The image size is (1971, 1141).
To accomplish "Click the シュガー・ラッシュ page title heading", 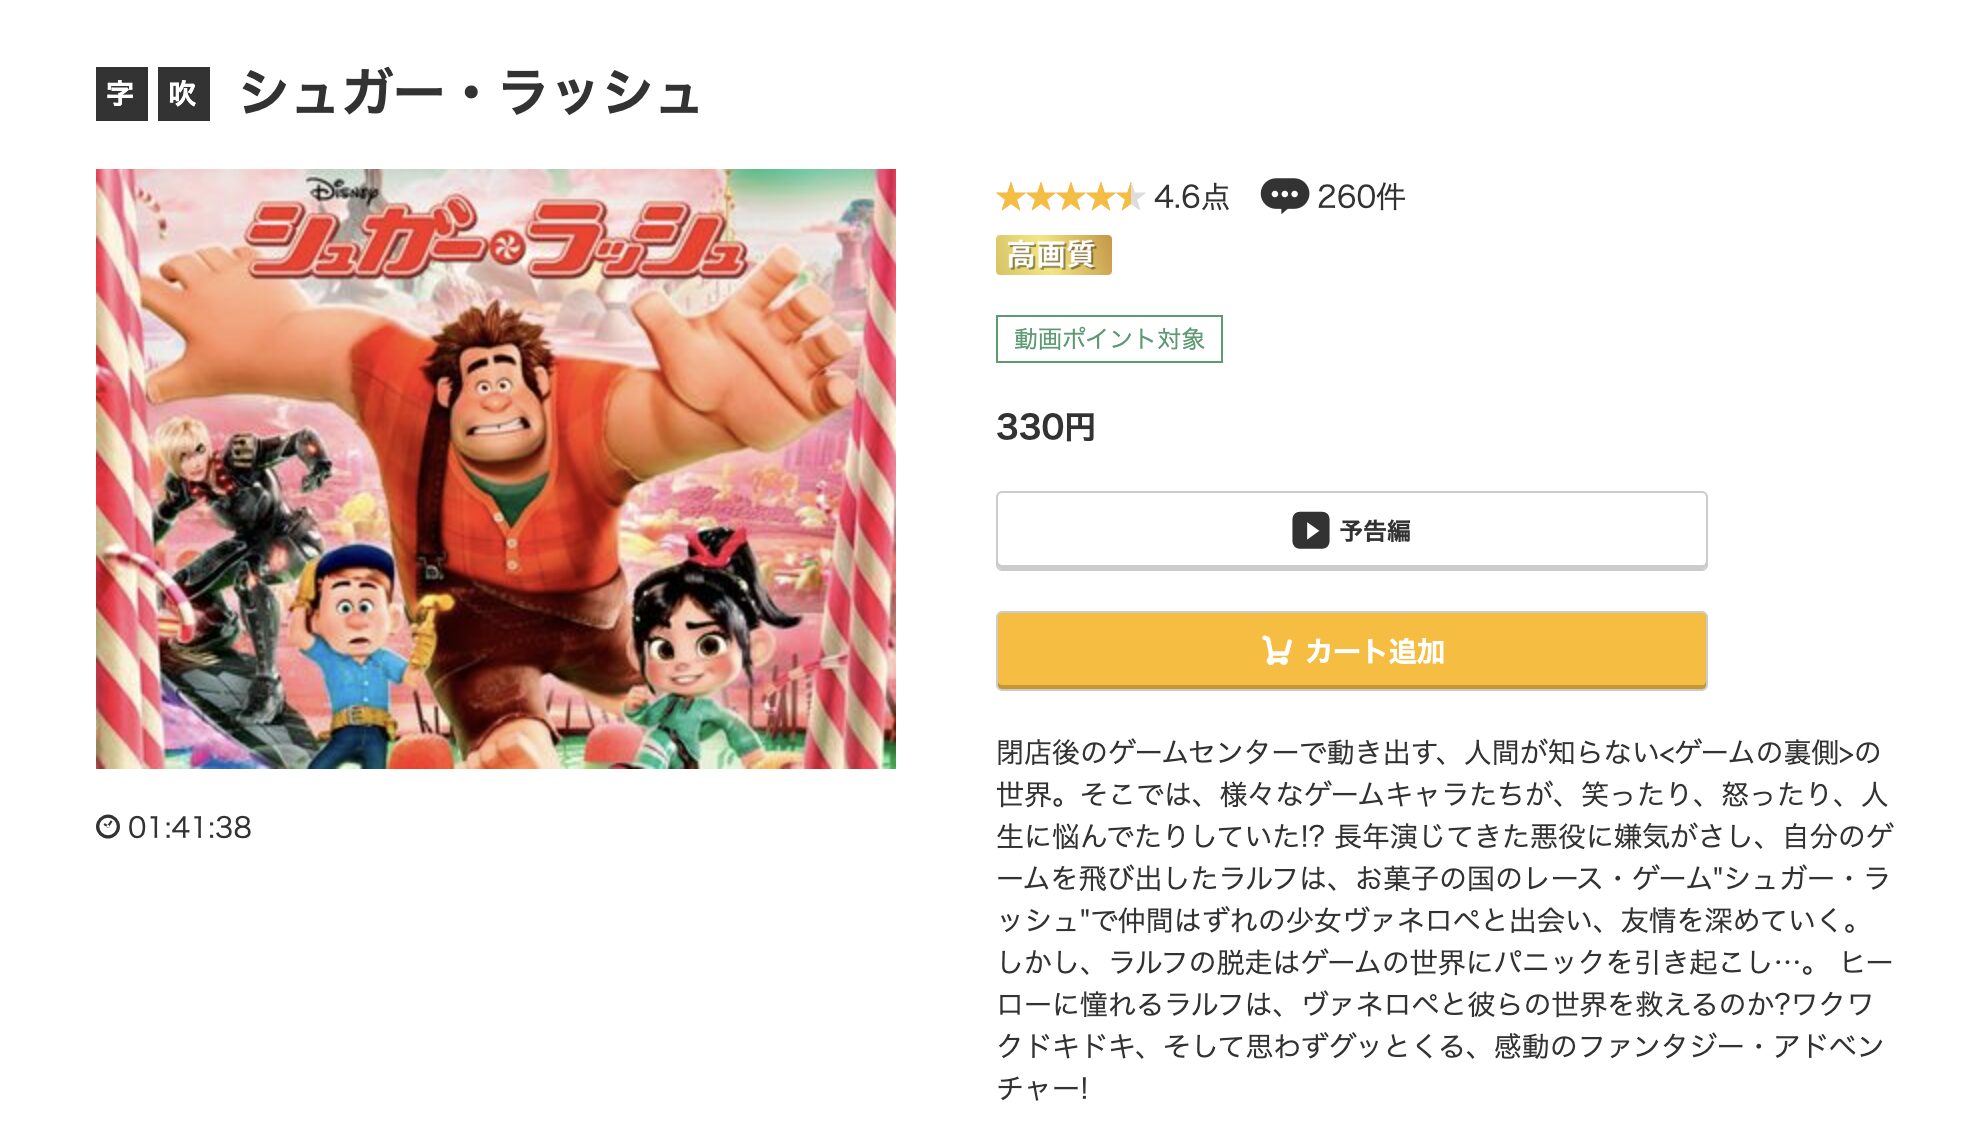I will [469, 93].
